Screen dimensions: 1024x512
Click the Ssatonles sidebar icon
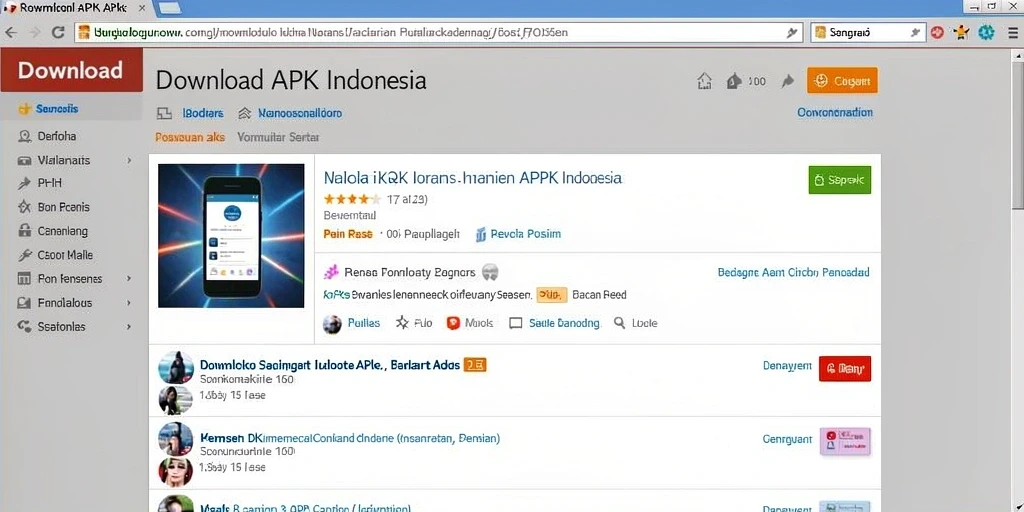tap(25, 327)
